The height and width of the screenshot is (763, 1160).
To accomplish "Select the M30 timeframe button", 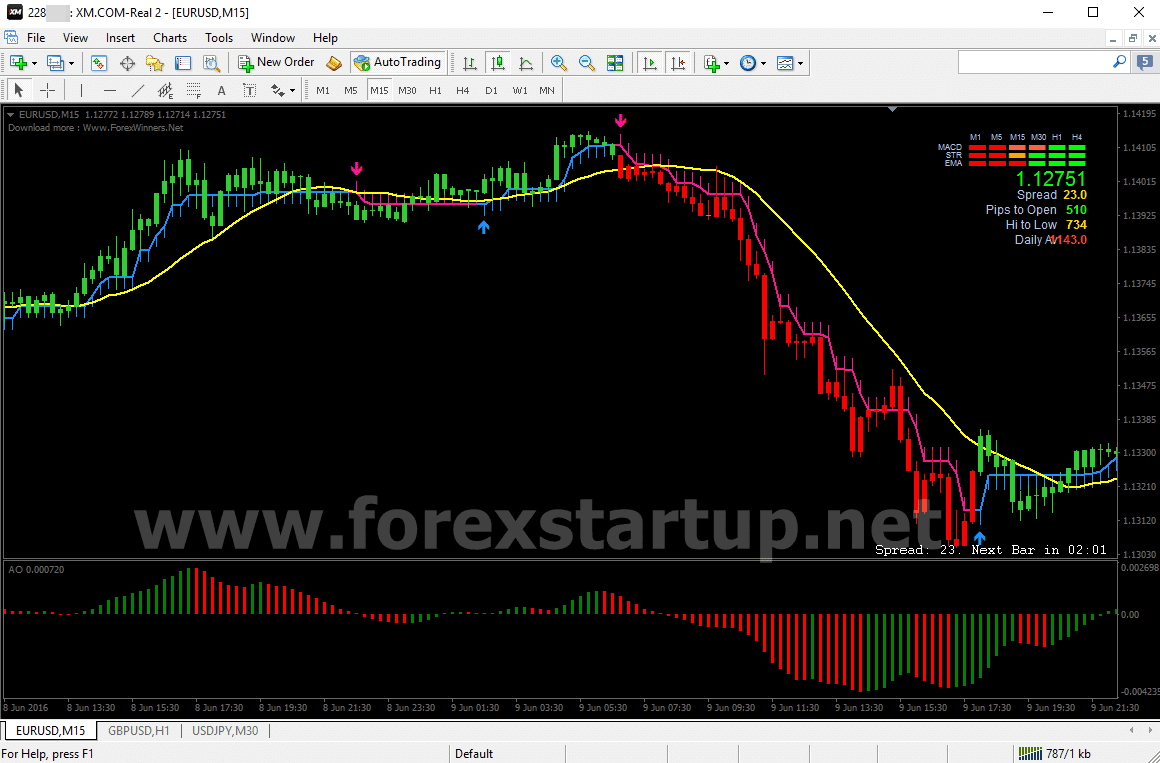I will point(407,90).
